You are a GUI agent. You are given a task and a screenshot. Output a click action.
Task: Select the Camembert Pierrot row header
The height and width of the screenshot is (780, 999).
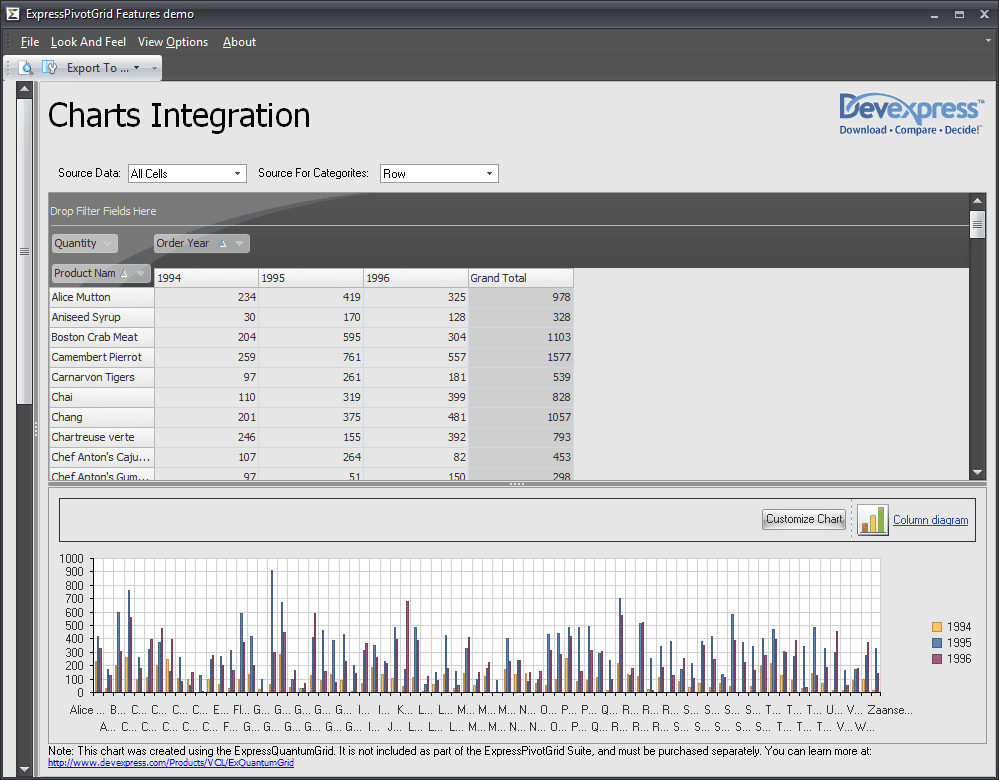click(102, 358)
